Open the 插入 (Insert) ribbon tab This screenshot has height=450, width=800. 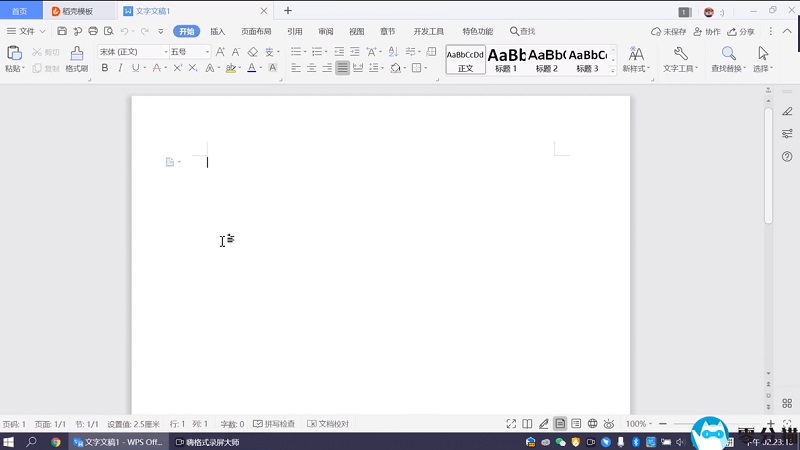[x=217, y=31]
